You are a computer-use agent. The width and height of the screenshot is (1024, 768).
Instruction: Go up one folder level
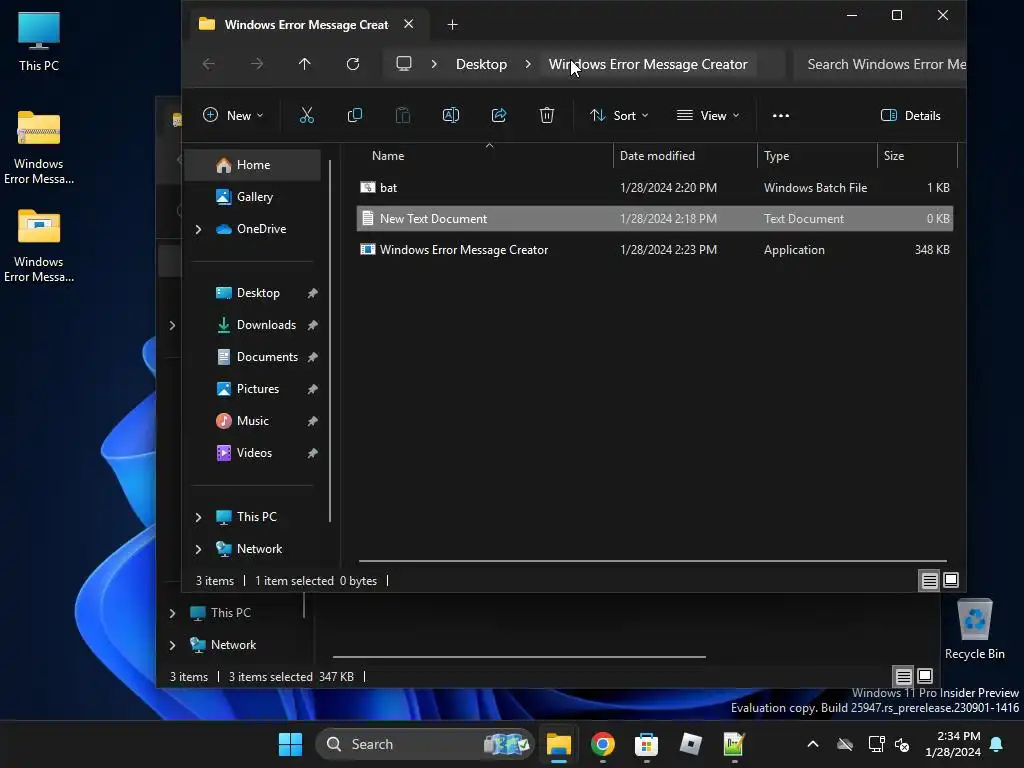[304, 64]
